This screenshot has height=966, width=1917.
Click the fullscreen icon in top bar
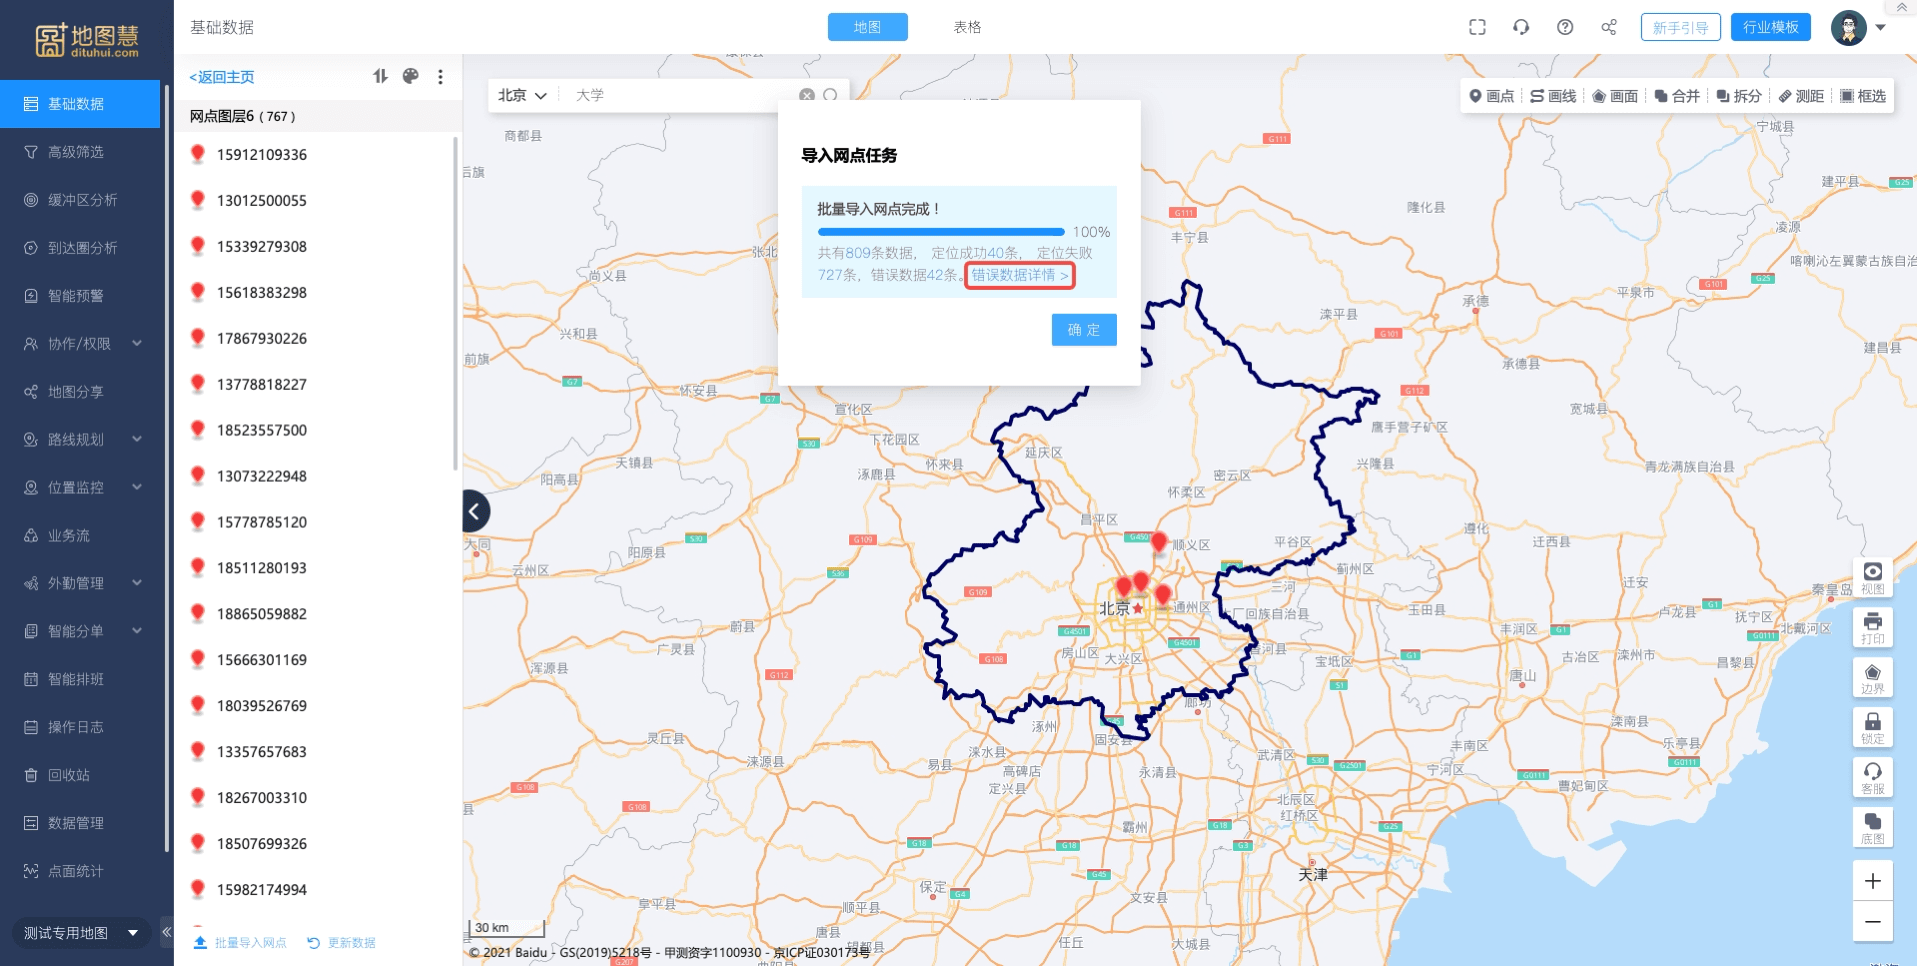[1477, 27]
